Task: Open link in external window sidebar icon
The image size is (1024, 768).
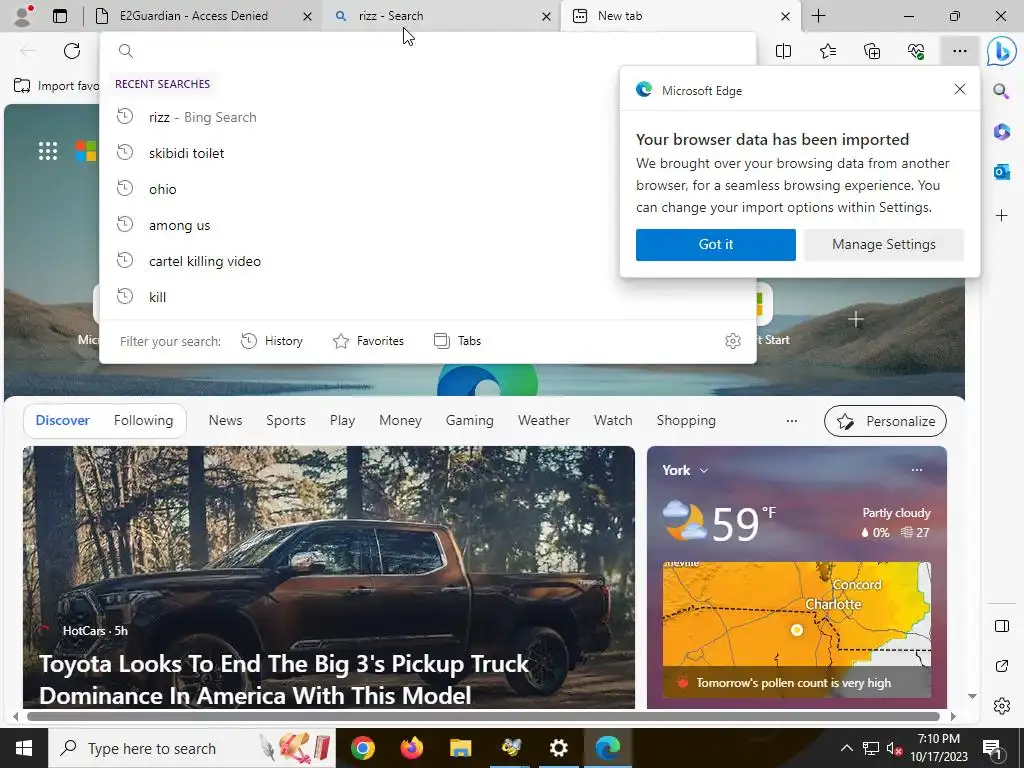Action: coord(1001,666)
